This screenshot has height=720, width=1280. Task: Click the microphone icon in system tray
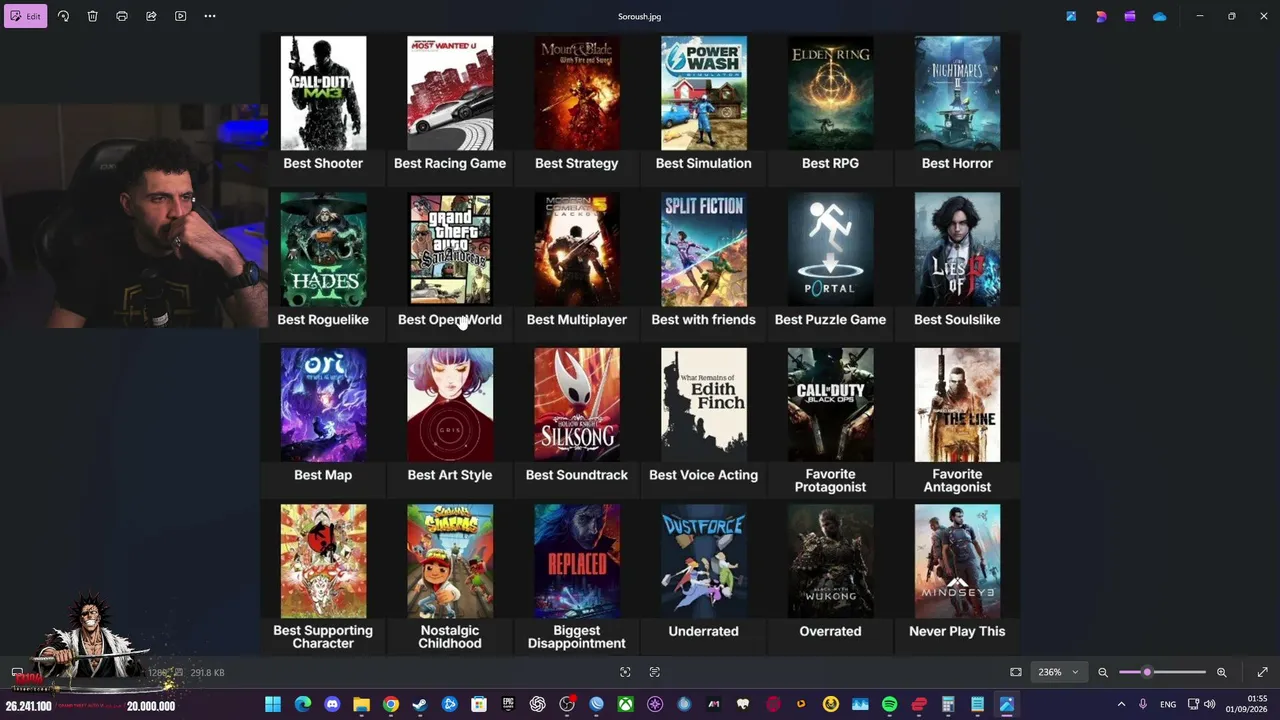pyautogui.click(x=1143, y=705)
